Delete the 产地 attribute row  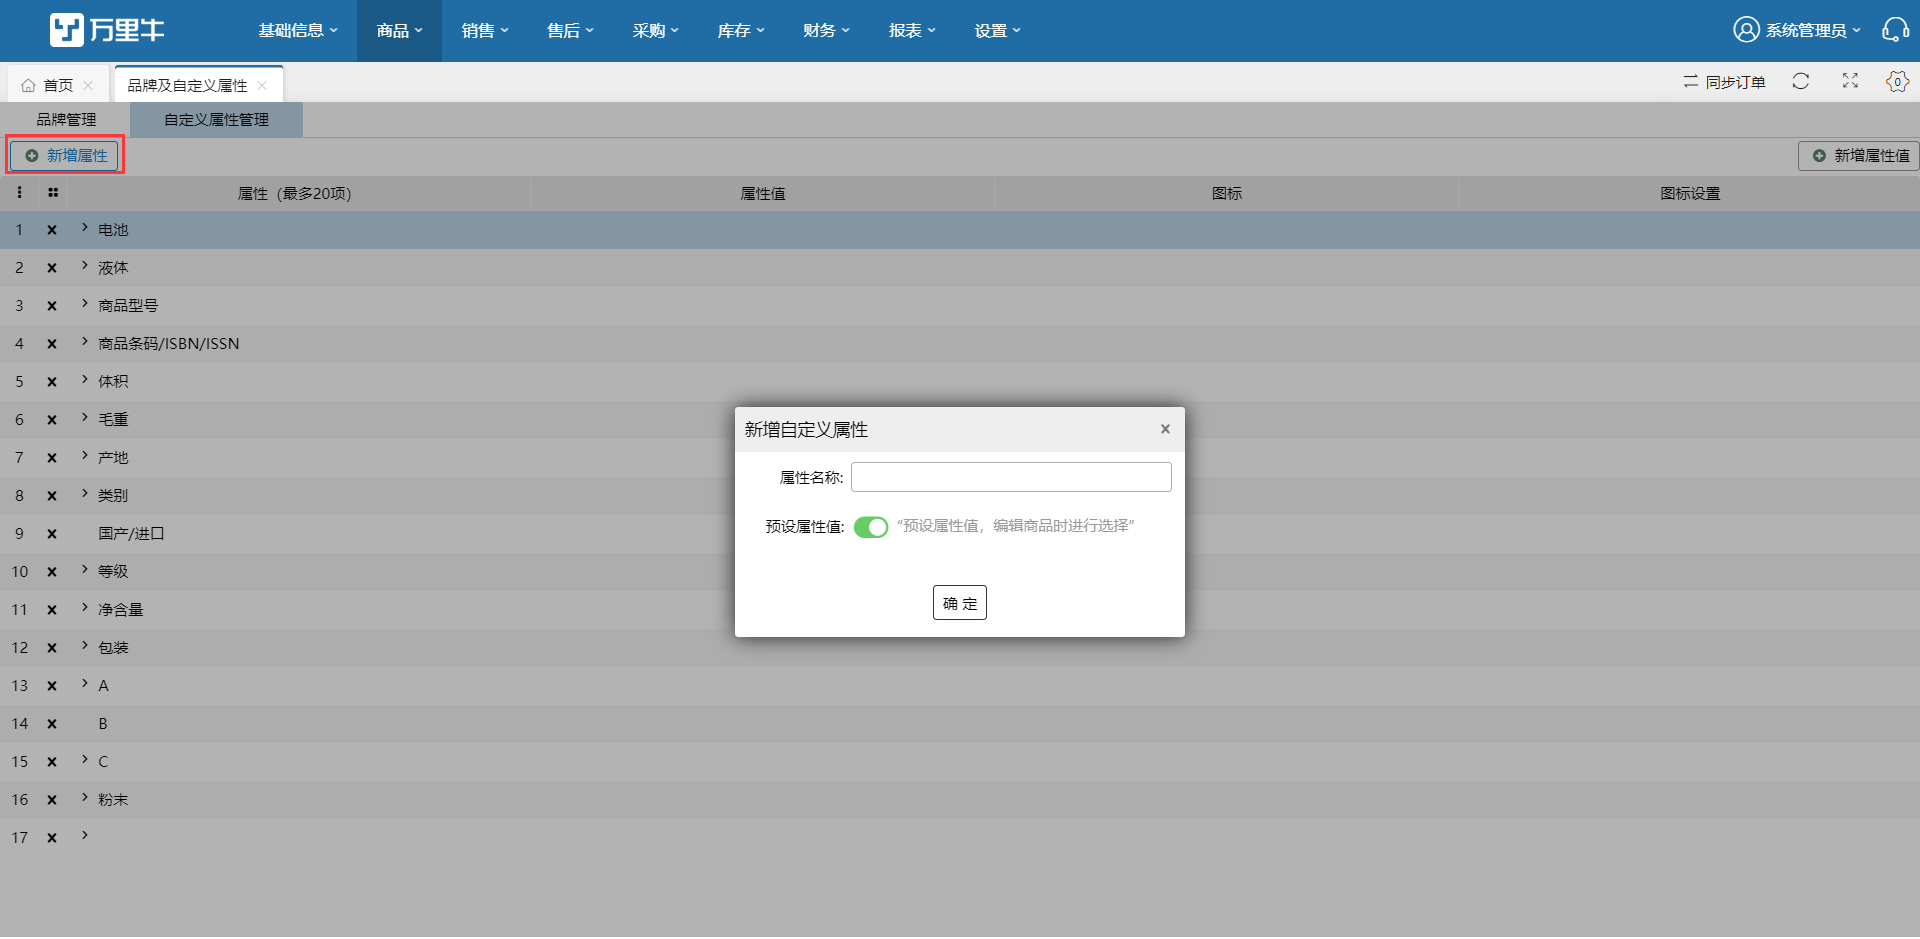(52, 458)
